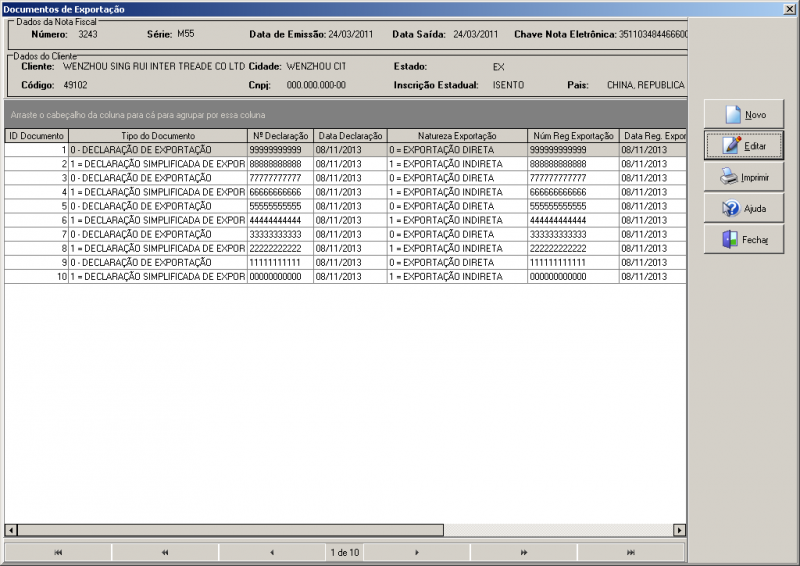Click Número value 3243

coord(88,34)
